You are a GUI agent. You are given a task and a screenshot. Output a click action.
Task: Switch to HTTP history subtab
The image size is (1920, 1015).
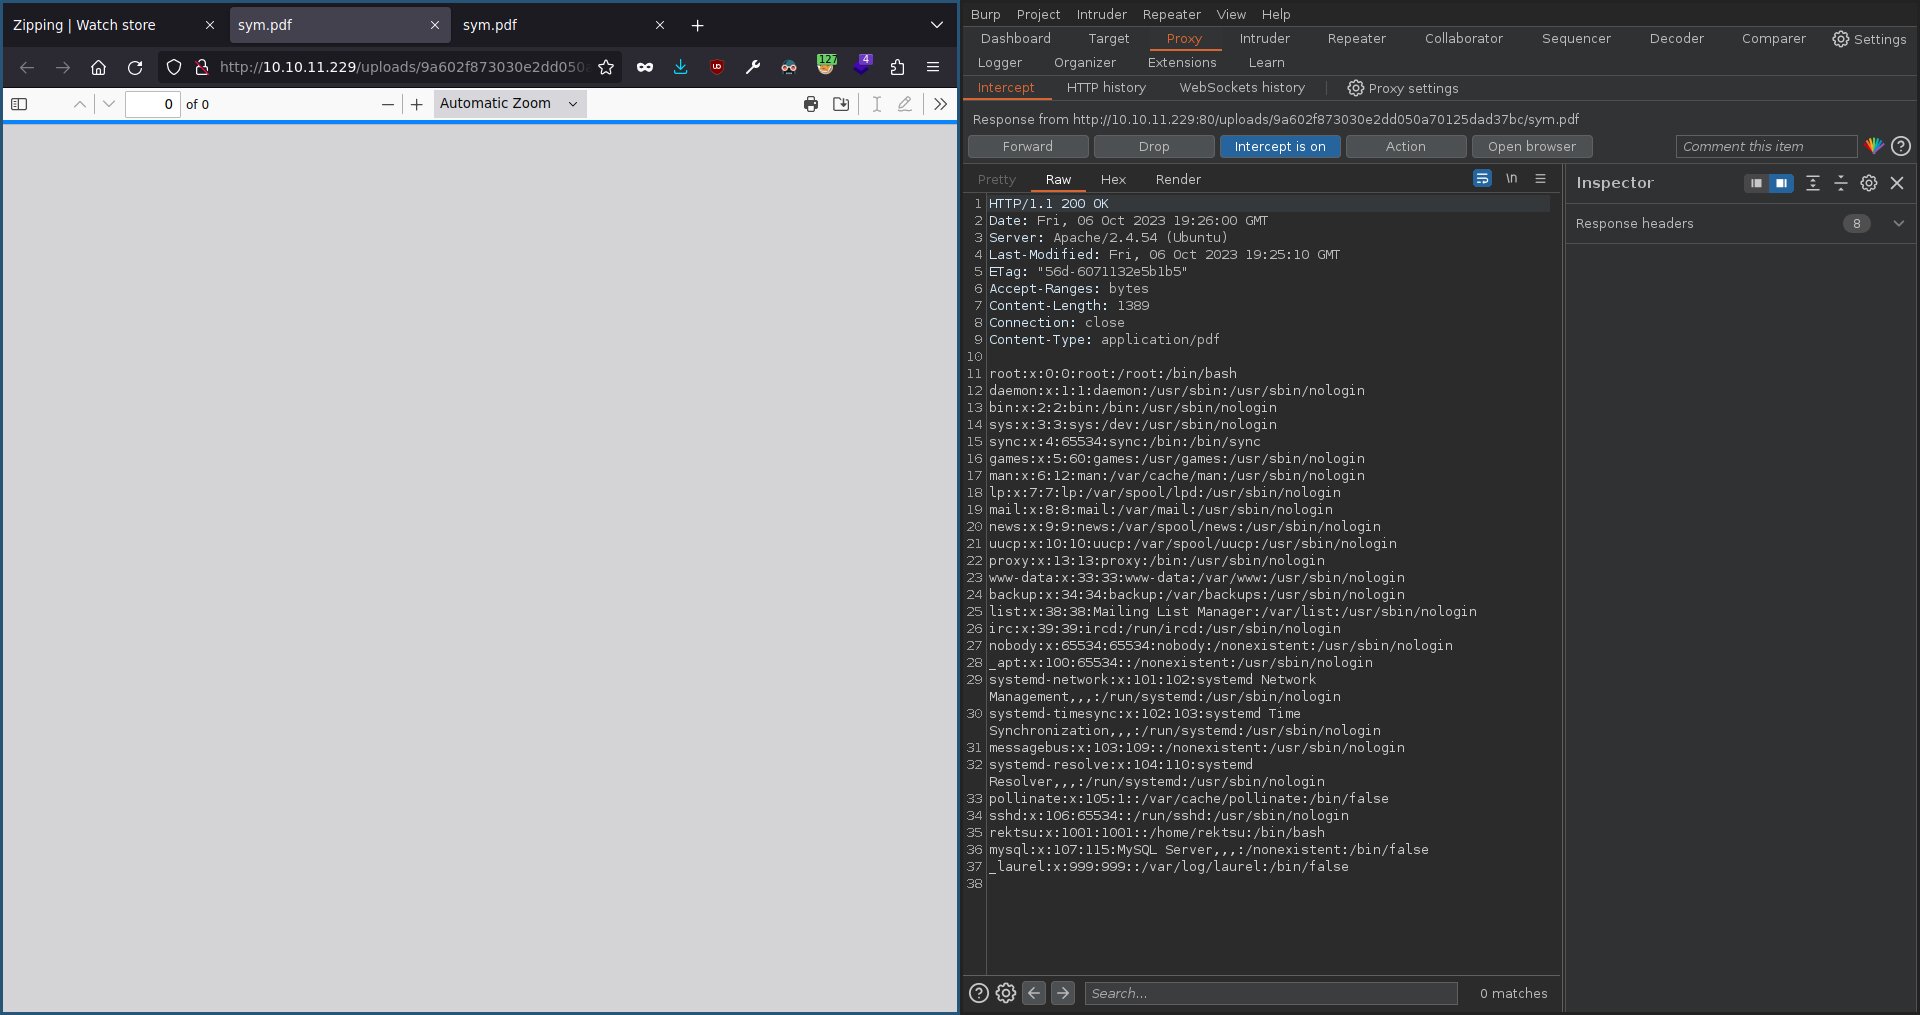pyautogui.click(x=1106, y=87)
